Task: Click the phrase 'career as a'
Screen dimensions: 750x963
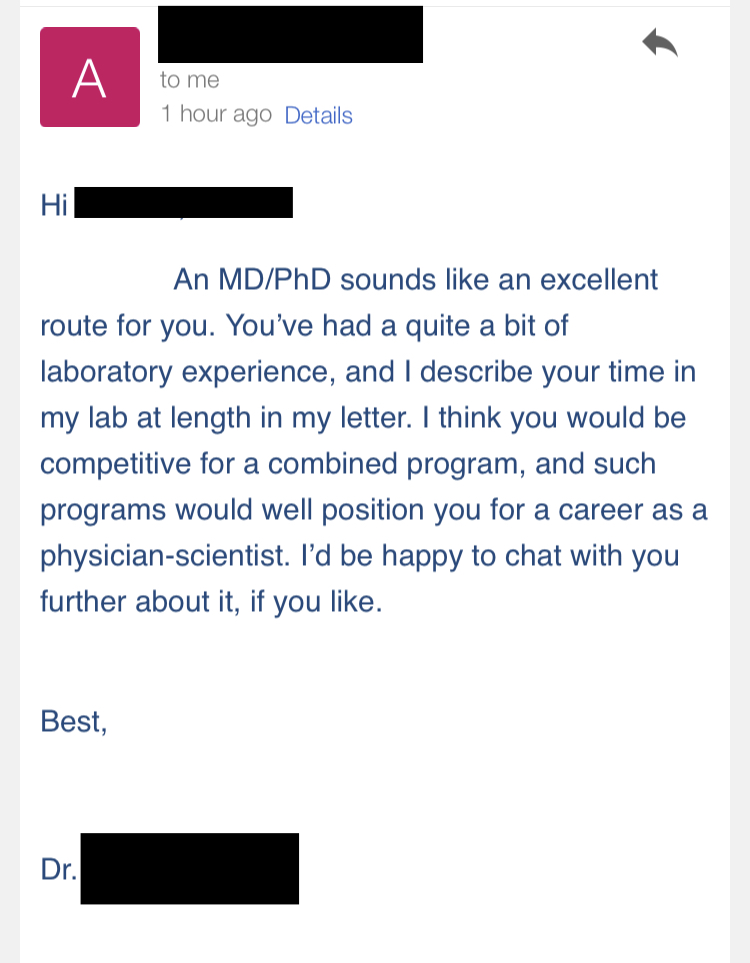Action: [633, 510]
